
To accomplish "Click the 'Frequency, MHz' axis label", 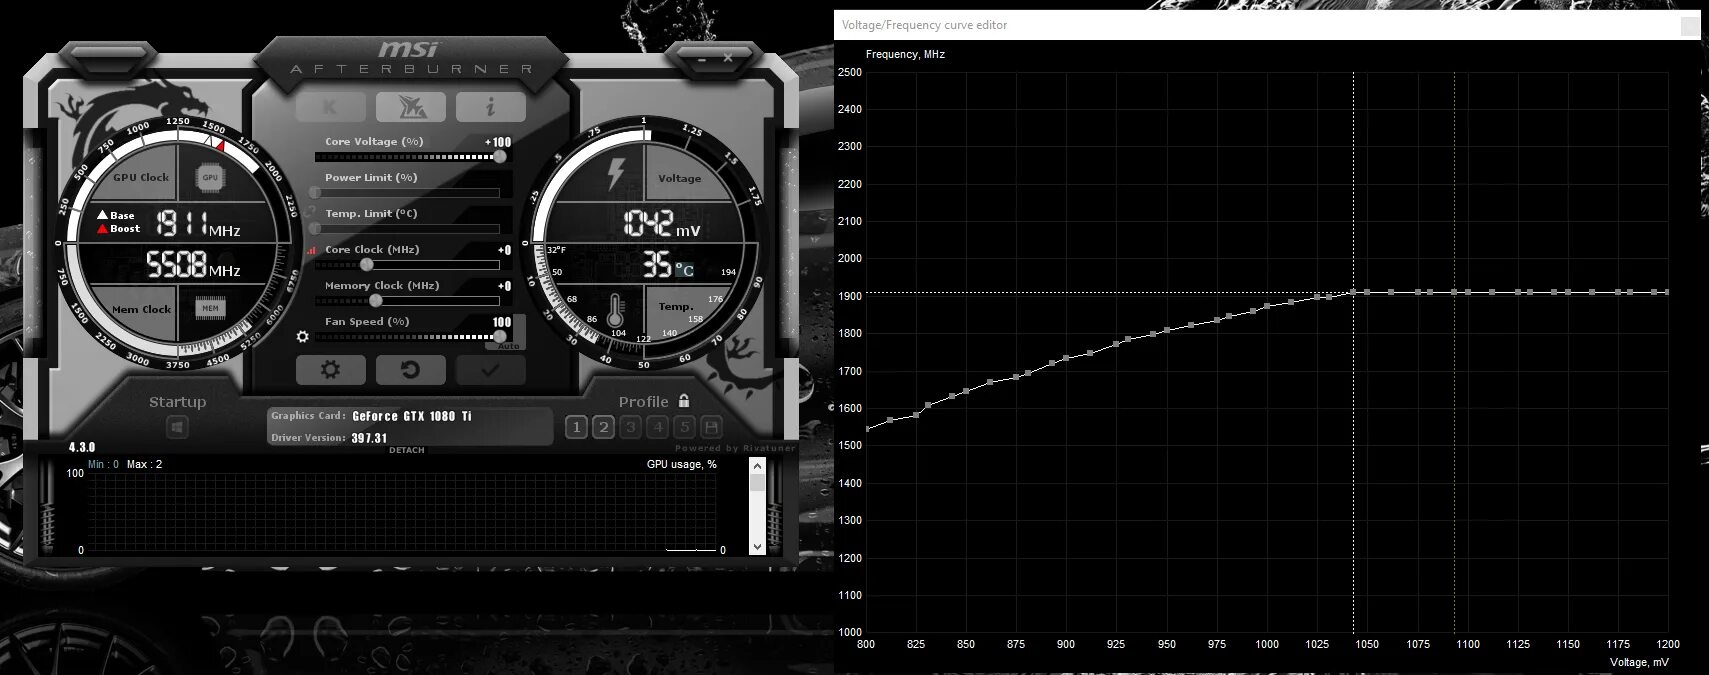I will click(905, 54).
